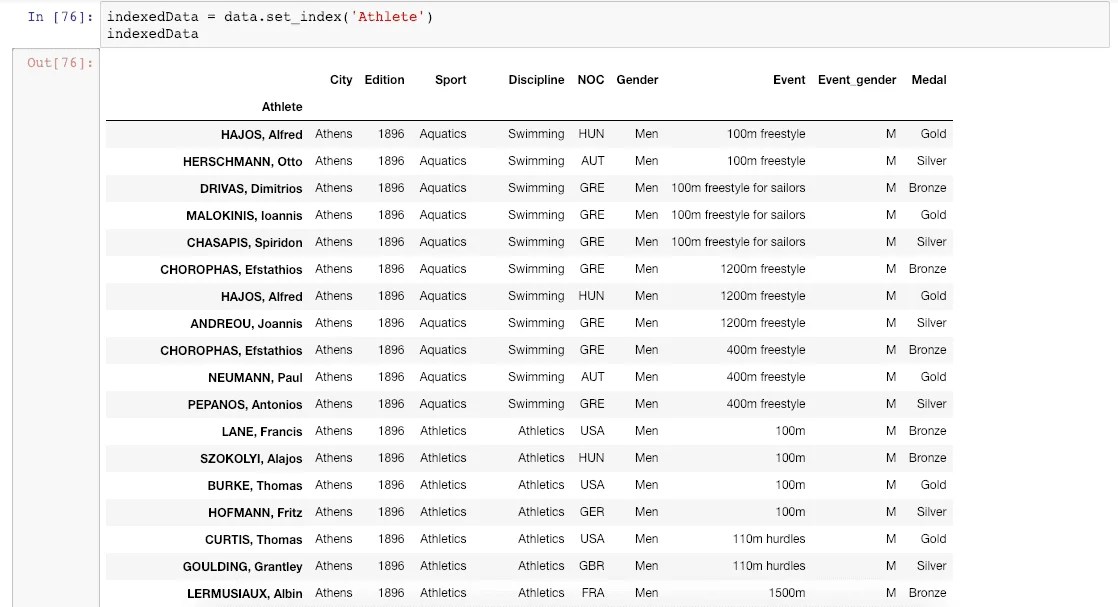
Task: Select index cell LERMUSIAUX, Albin
Action: [245, 593]
